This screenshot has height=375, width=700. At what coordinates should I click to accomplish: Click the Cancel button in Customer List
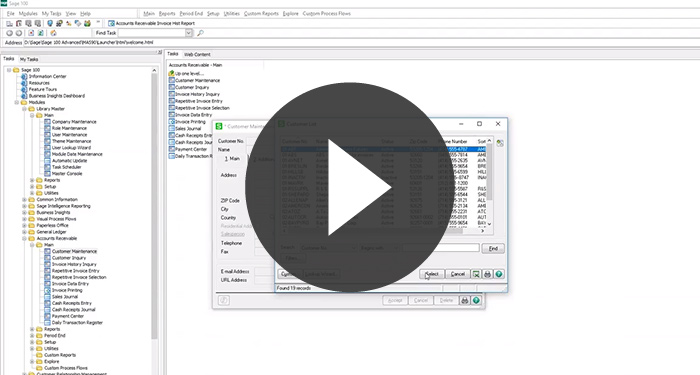pos(458,274)
